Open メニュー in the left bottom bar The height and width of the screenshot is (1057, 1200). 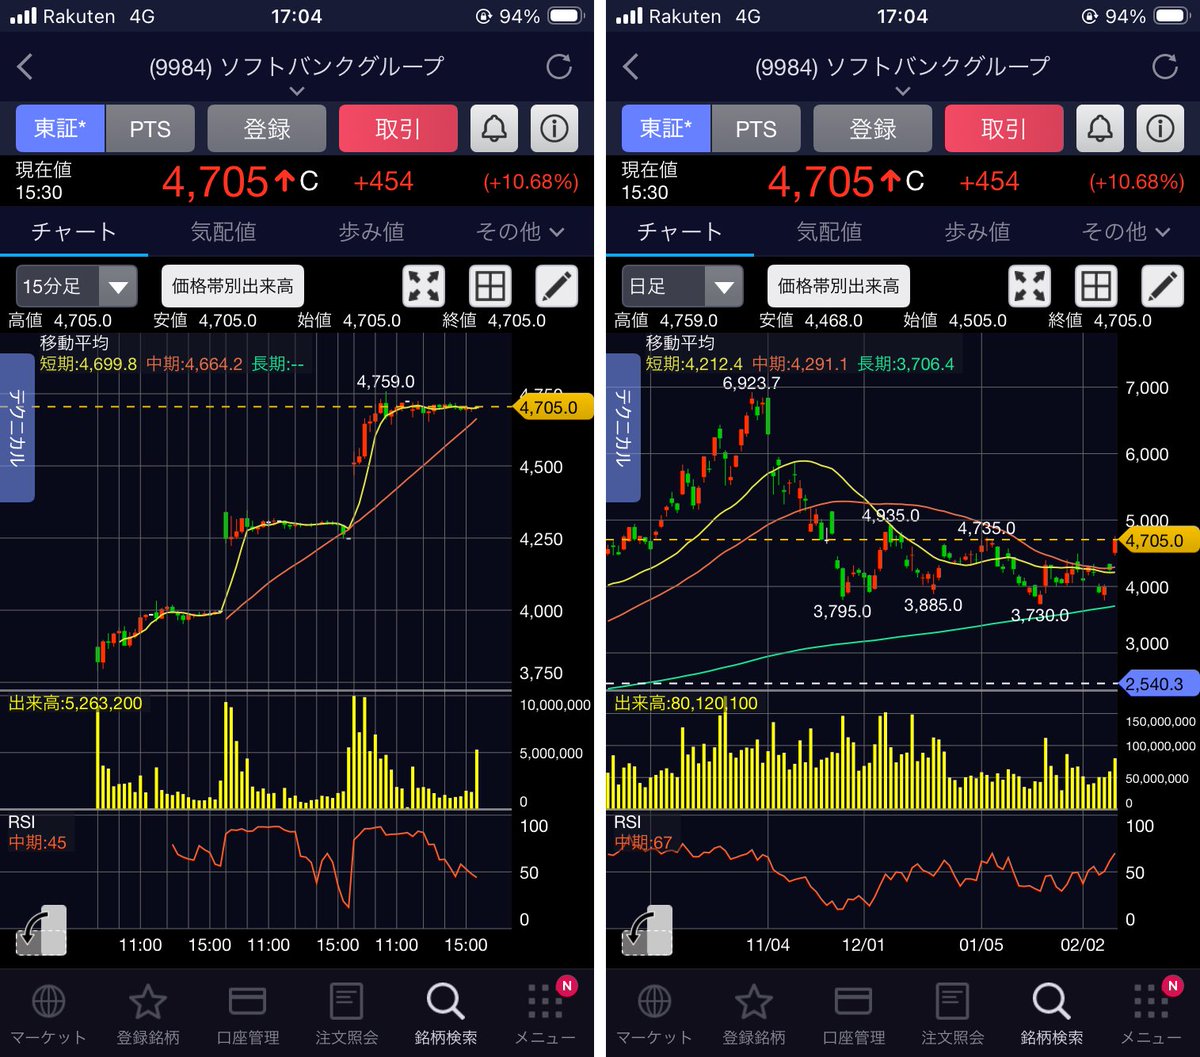tap(546, 1014)
